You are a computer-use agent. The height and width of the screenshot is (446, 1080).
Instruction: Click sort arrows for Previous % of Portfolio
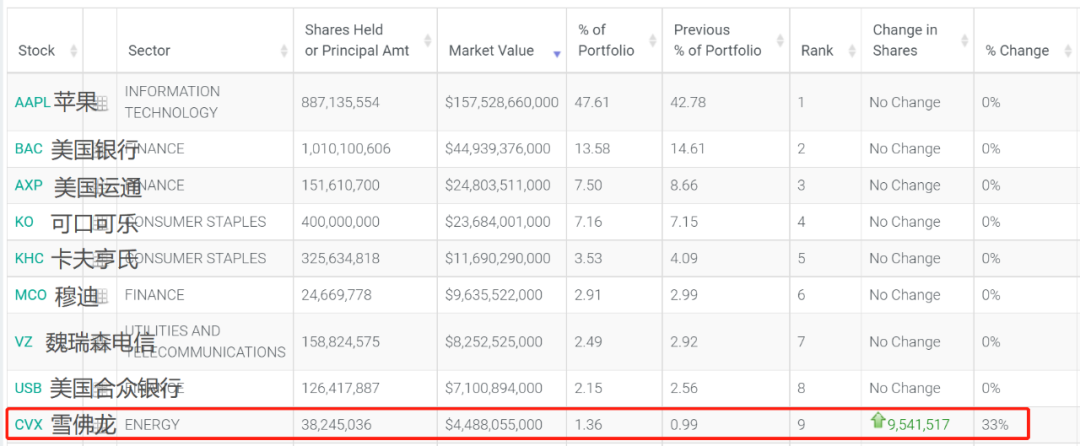[780, 40]
